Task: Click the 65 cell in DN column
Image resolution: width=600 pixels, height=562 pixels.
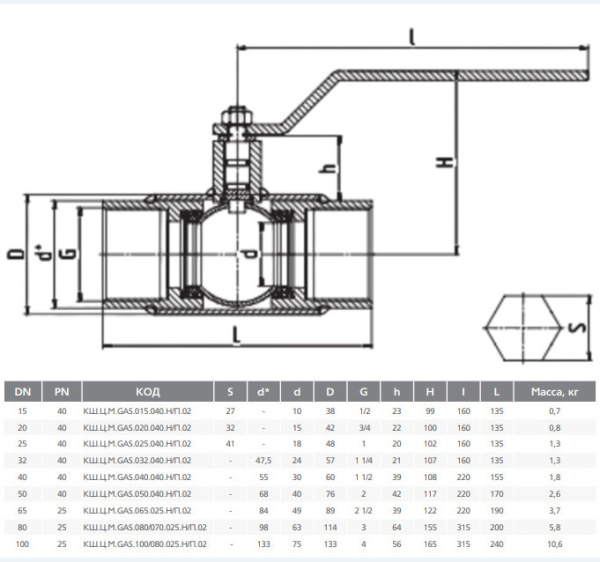Action: (x=22, y=510)
